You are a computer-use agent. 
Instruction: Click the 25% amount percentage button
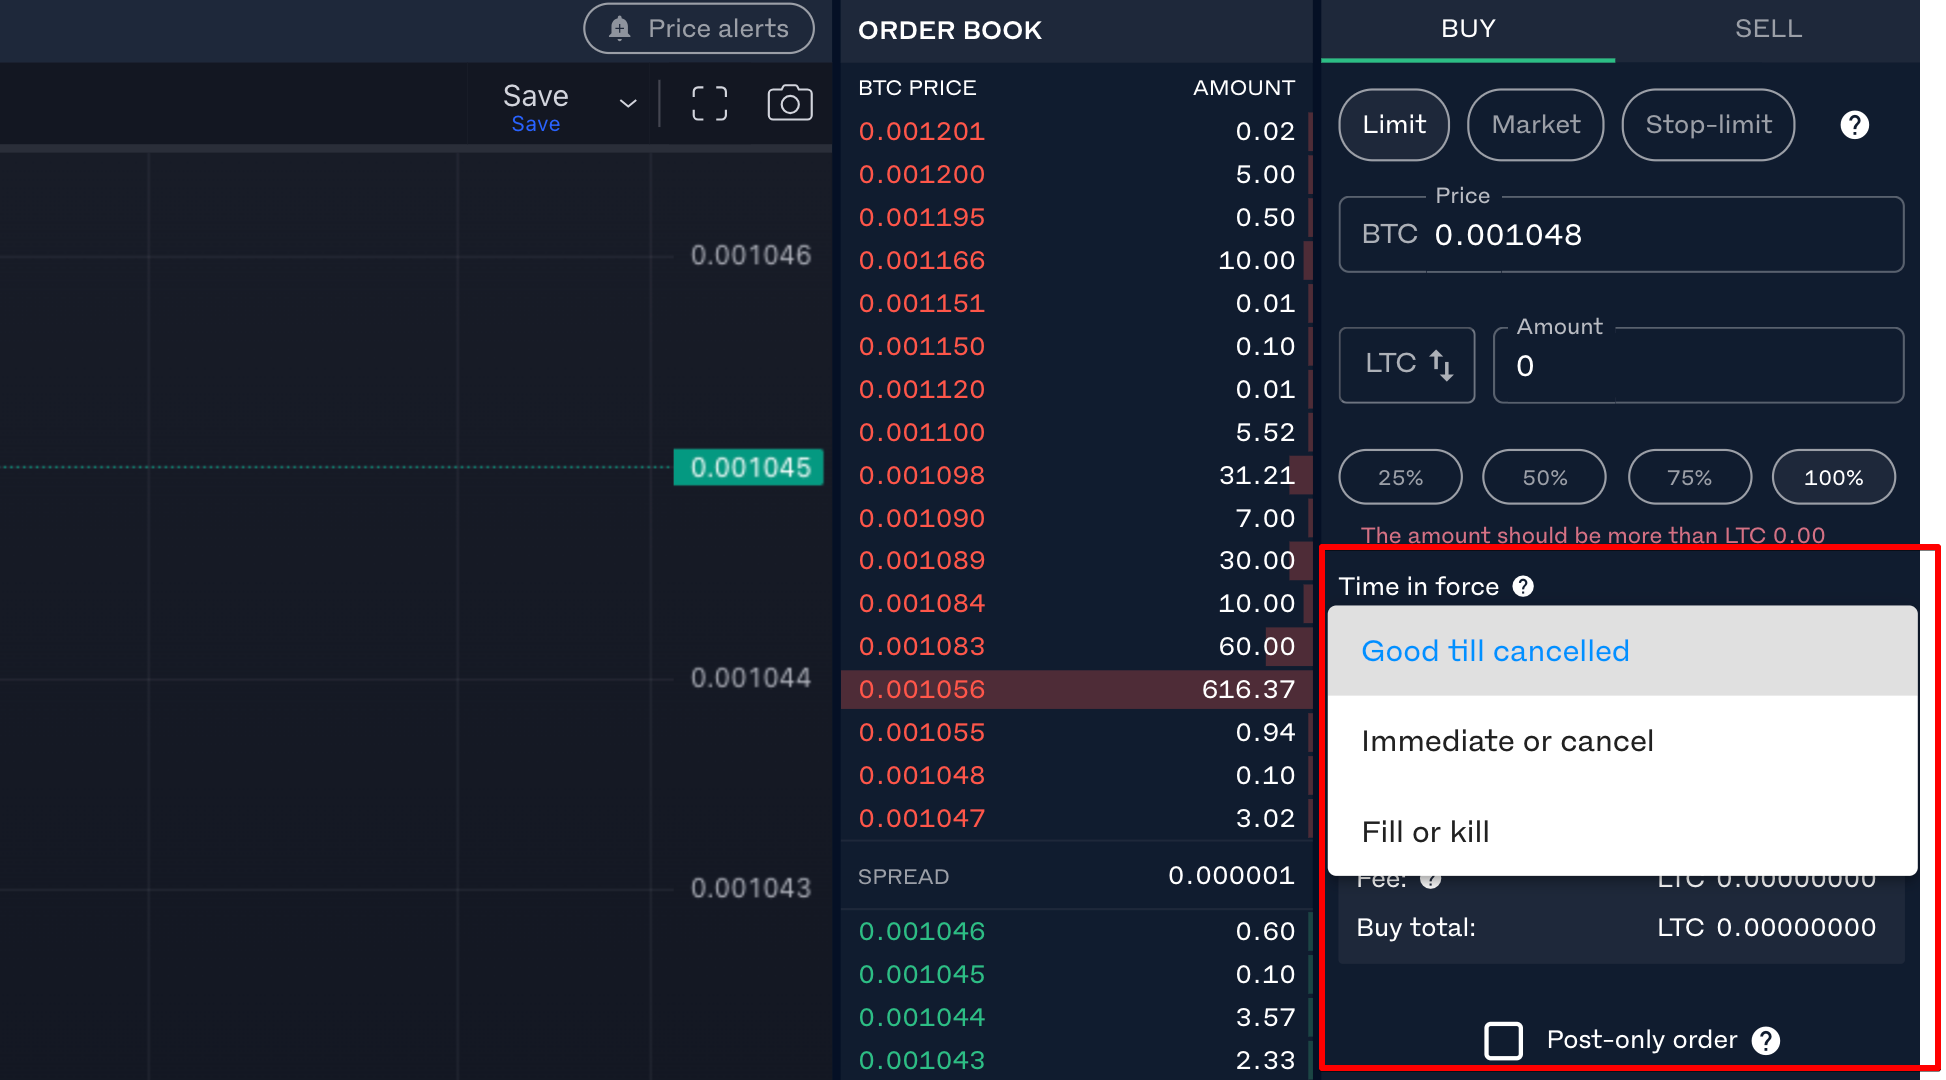(1400, 476)
